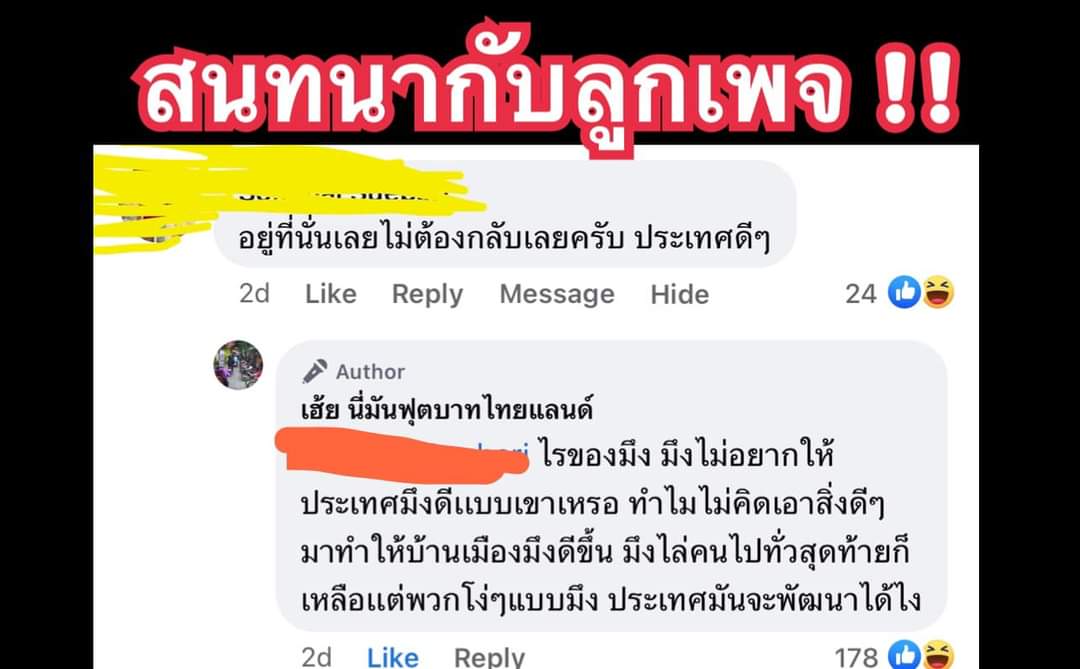Viewport: 1080px width, 669px height.
Task: Reply to the author's comment
Action: tap(489, 657)
